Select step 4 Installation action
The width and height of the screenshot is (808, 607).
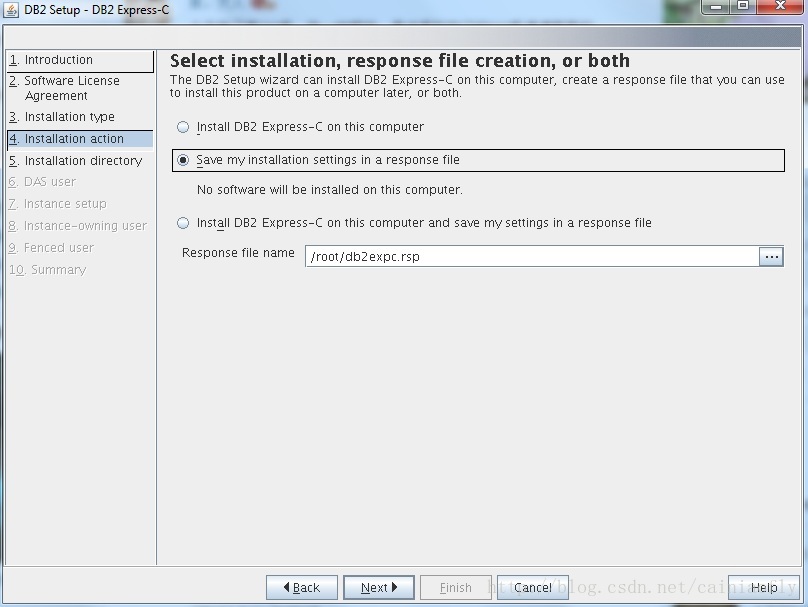pos(80,139)
